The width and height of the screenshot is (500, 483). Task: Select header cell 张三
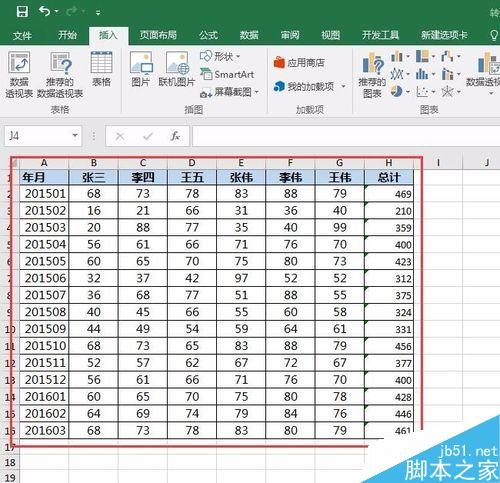tap(93, 177)
